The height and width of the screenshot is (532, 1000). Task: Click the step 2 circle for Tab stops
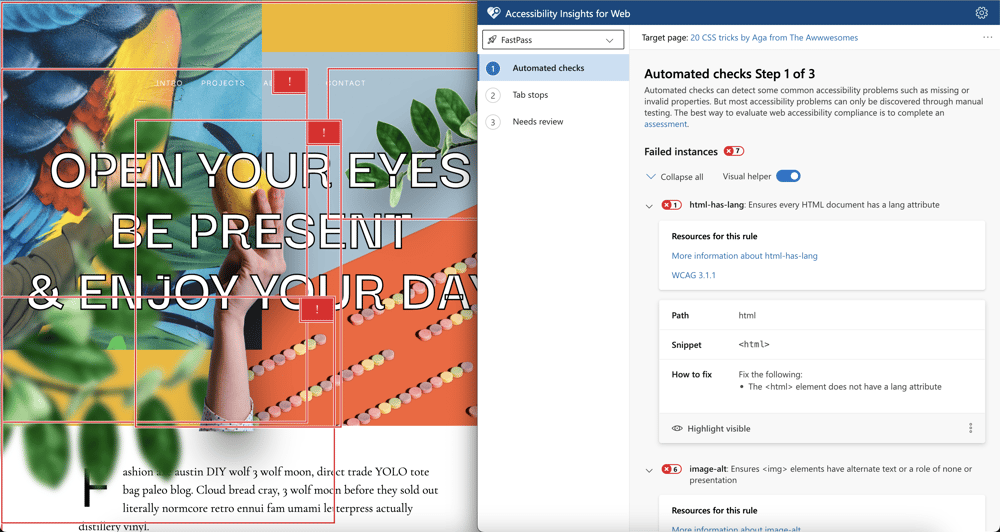[x=493, y=95]
